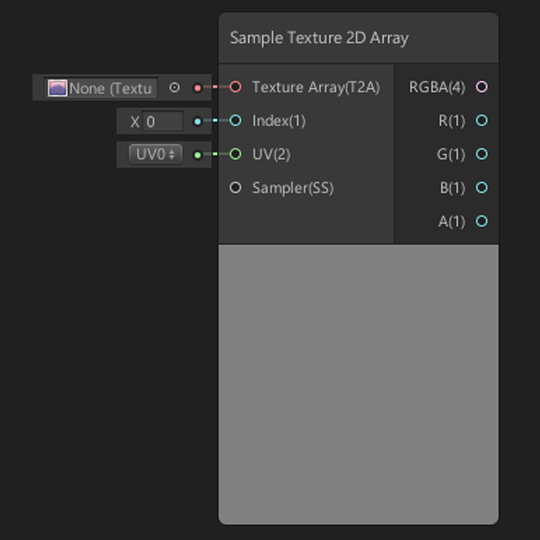Screen dimensions: 540x540
Task: Click the green dot on UV slot edge
Action: tap(197, 155)
